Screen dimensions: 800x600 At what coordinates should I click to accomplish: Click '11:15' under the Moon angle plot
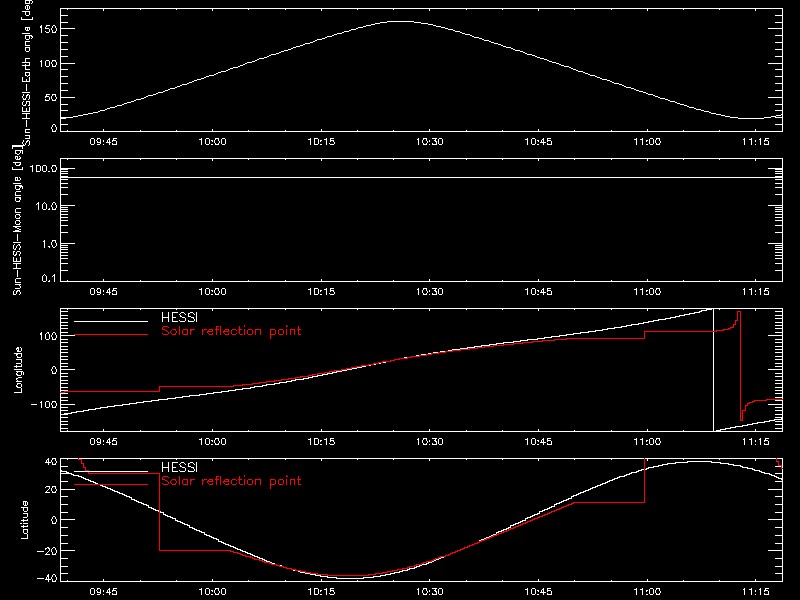click(756, 292)
